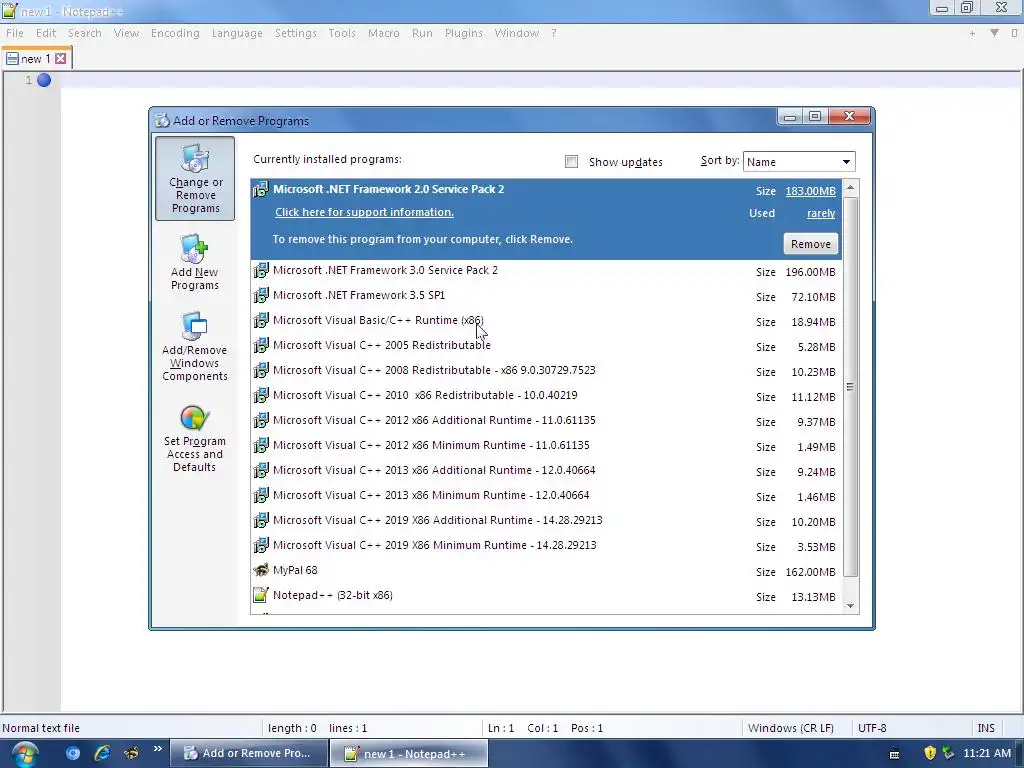1024x768 pixels.
Task: Click the plus icon at Notepad++ menu bar right
Action: click(x=972, y=33)
